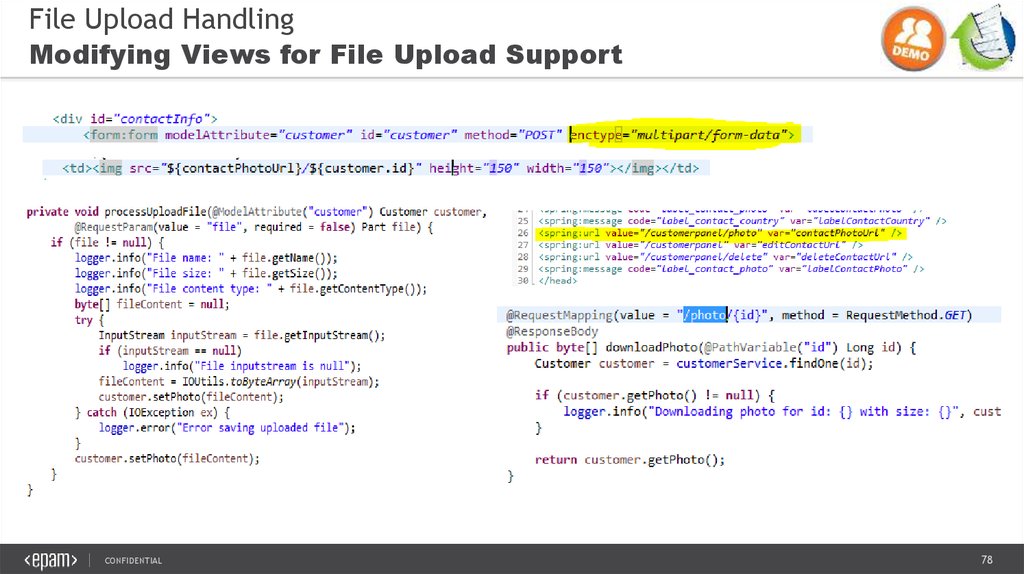Viewport: 1024px width, 574px height.
Task: Click method="POST" attribute in form tag
Action: (513, 135)
